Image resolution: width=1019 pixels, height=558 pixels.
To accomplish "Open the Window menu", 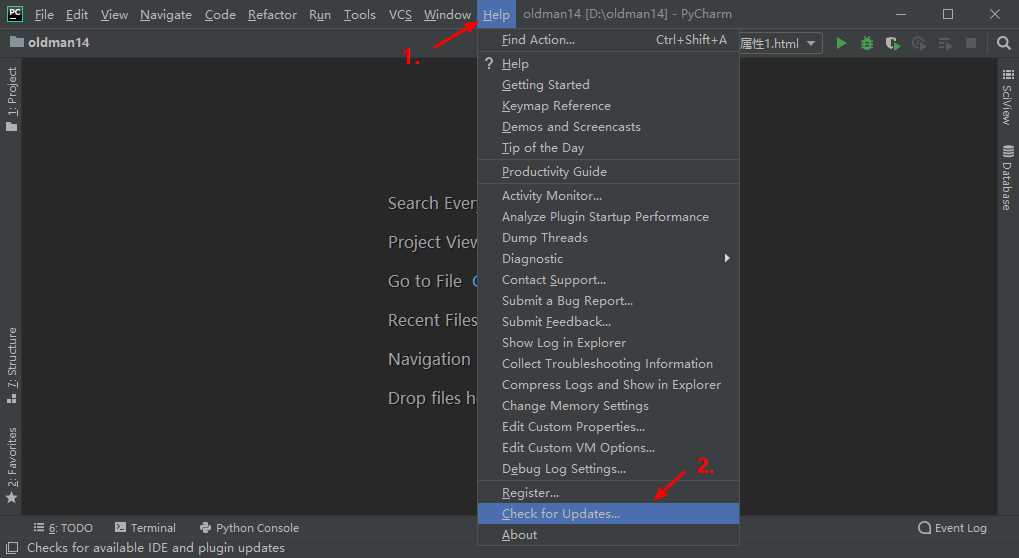I will [x=447, y=14].
